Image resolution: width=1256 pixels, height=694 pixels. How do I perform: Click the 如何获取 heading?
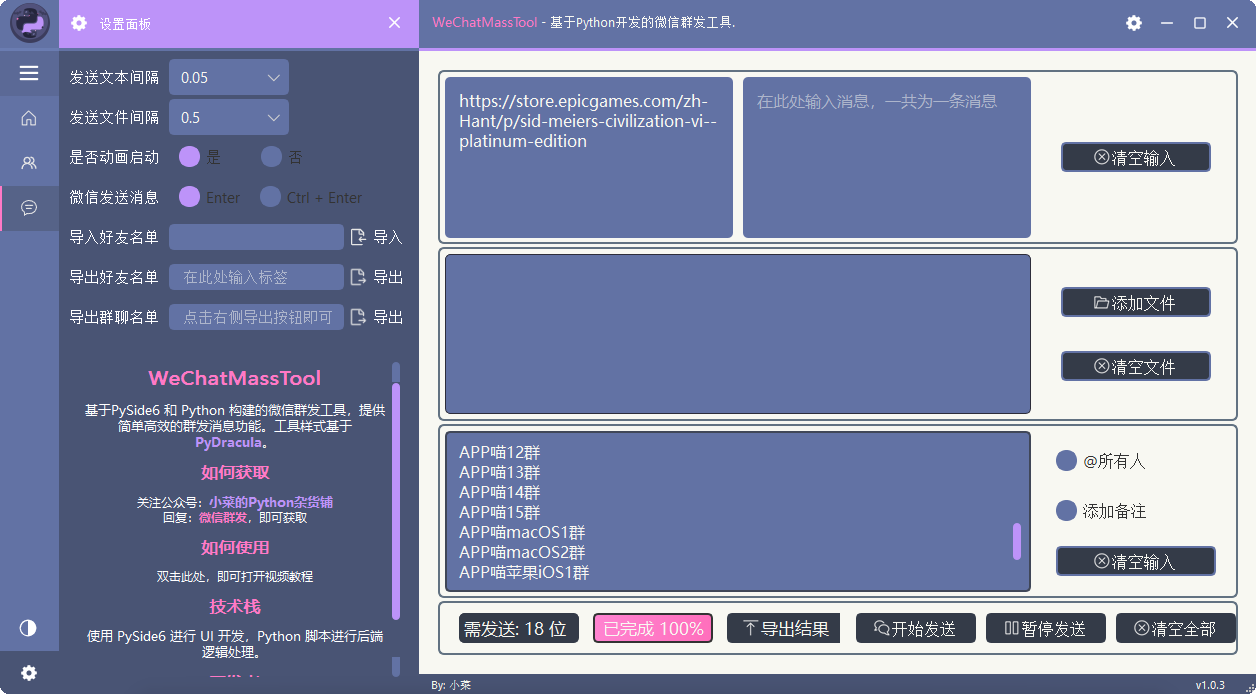pyautogui.click(x=235, y=472)
